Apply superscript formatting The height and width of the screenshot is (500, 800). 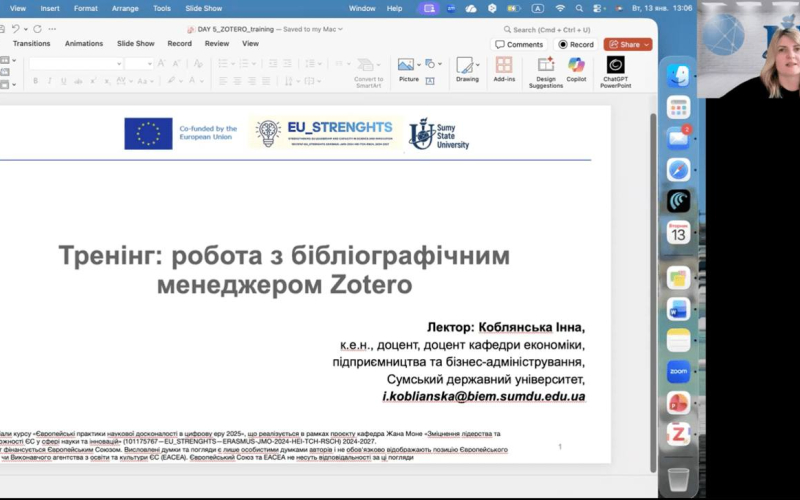click(x=93, y=81)
